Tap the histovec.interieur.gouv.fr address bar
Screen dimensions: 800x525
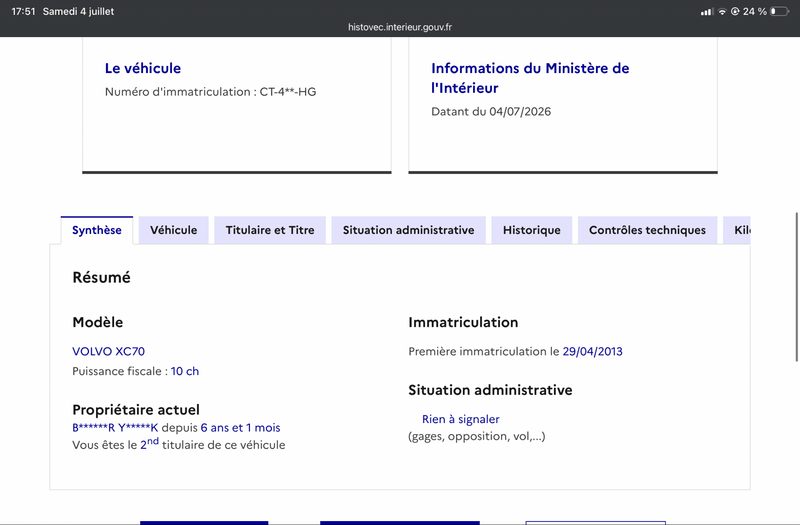pyautogui.click(x=400, y=27)
